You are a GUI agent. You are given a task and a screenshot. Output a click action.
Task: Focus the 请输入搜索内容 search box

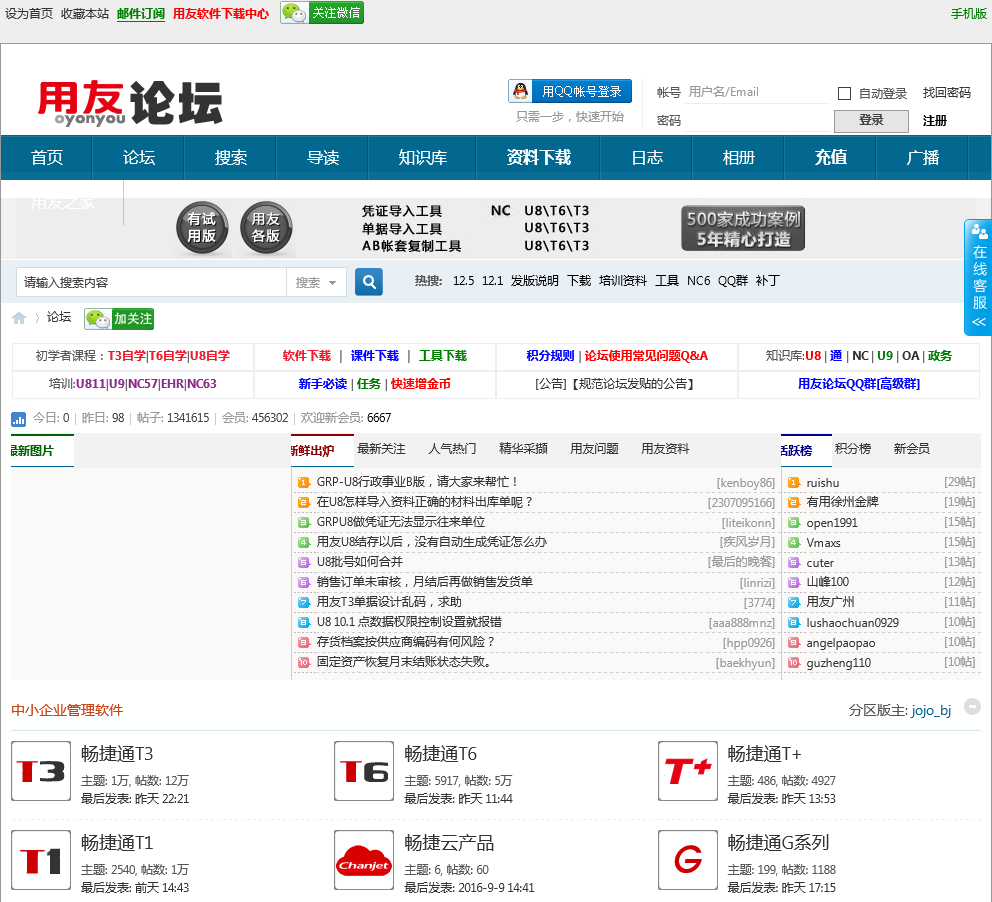coord(151,282)
